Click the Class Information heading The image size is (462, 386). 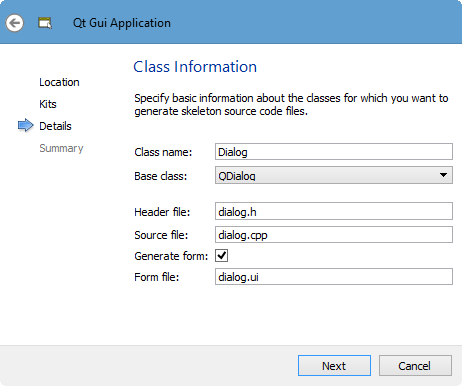click(195, 67)
